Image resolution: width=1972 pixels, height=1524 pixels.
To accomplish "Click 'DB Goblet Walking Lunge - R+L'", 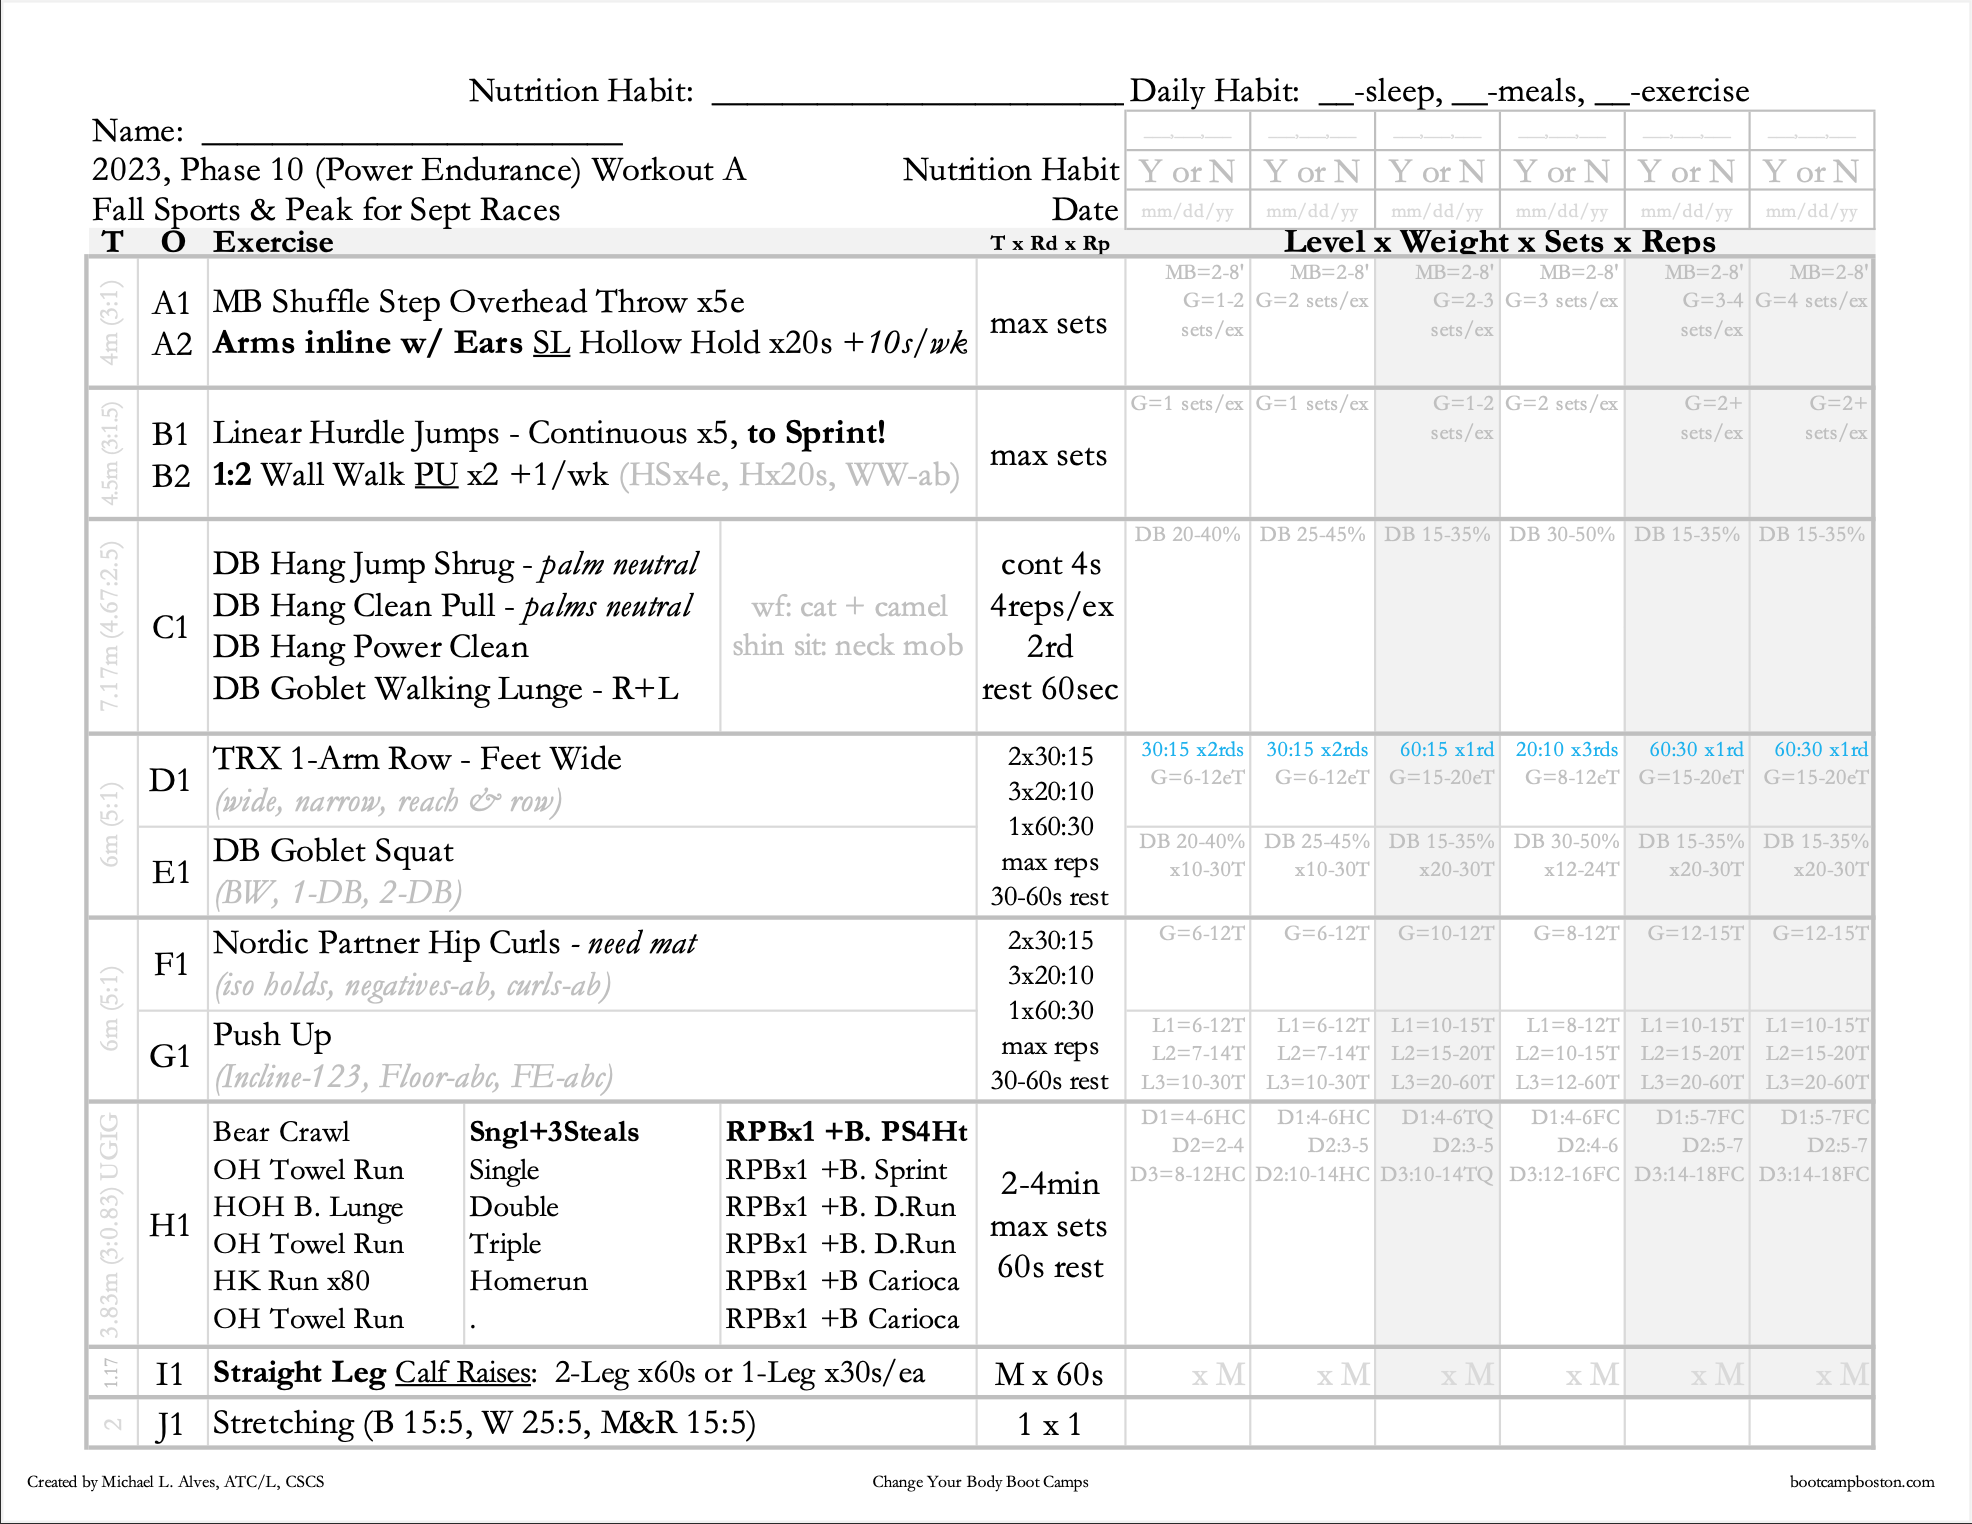I will (x=445, y=689).
